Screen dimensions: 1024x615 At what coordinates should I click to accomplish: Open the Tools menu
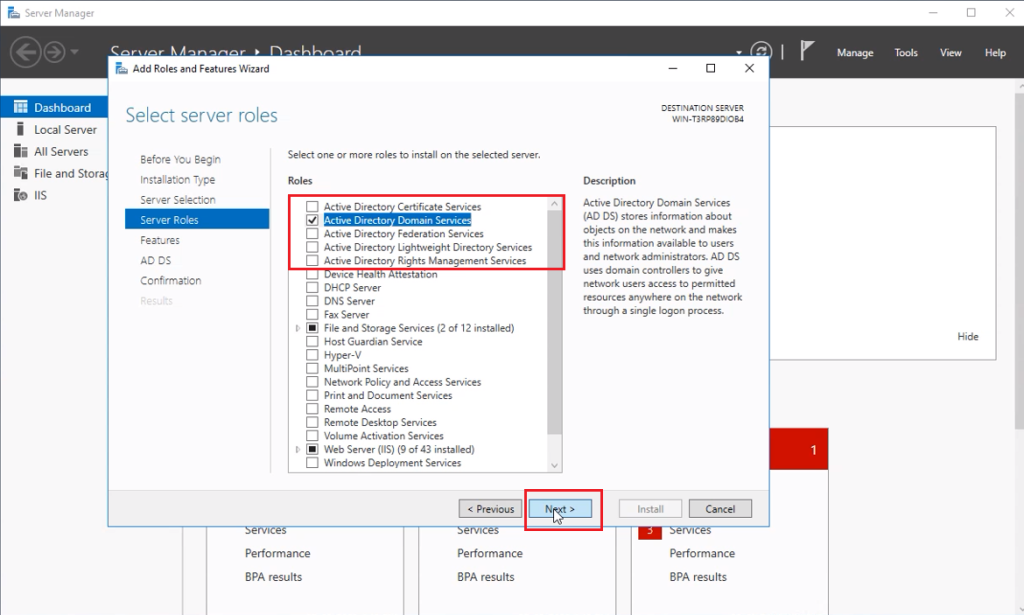(906, 52)
